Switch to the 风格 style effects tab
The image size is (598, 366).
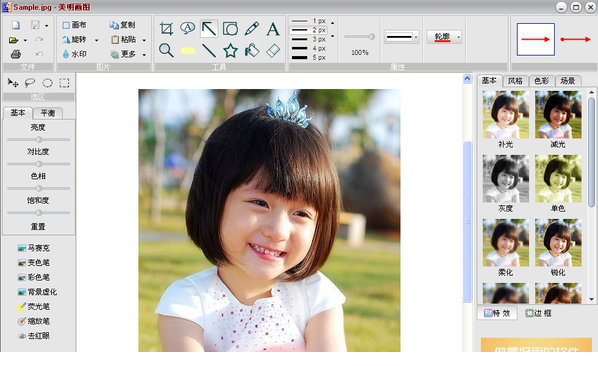coord(515,81)
